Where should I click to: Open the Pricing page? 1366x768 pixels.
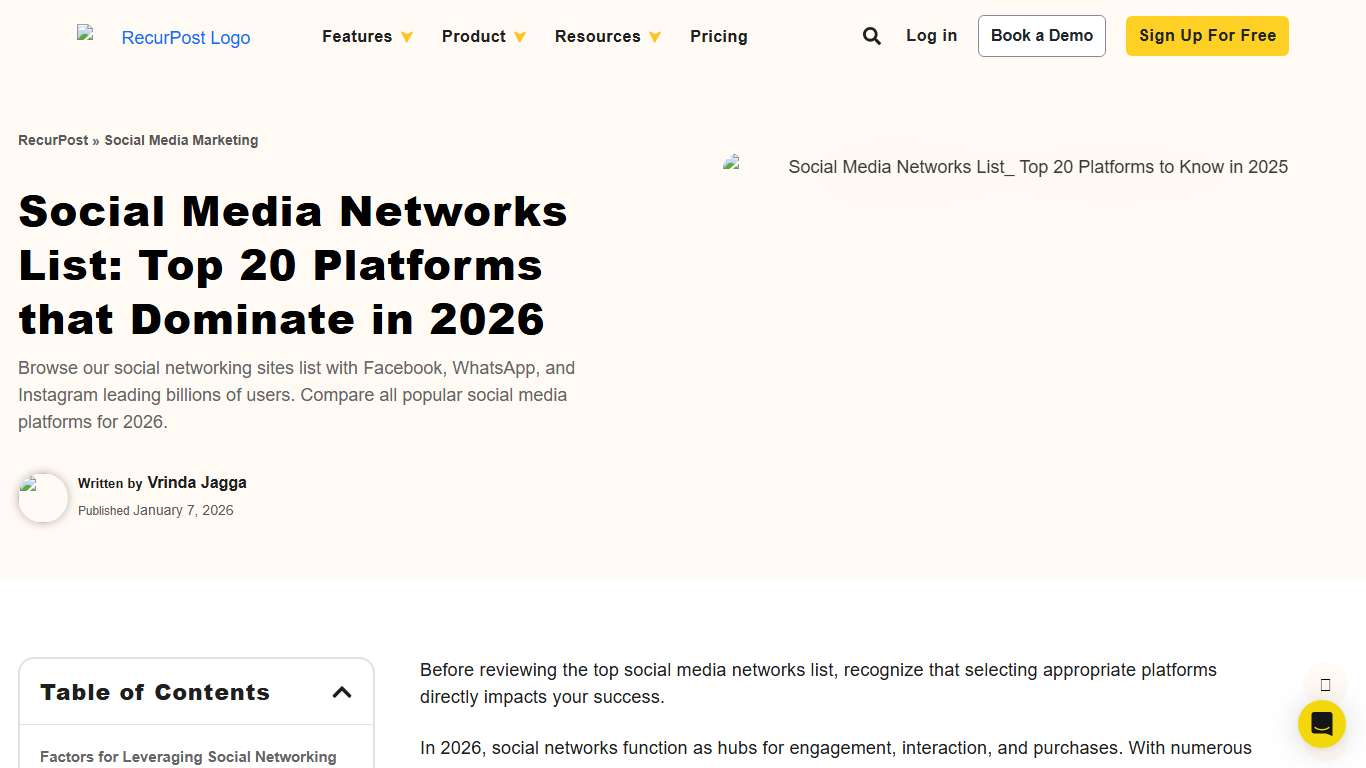718,36
